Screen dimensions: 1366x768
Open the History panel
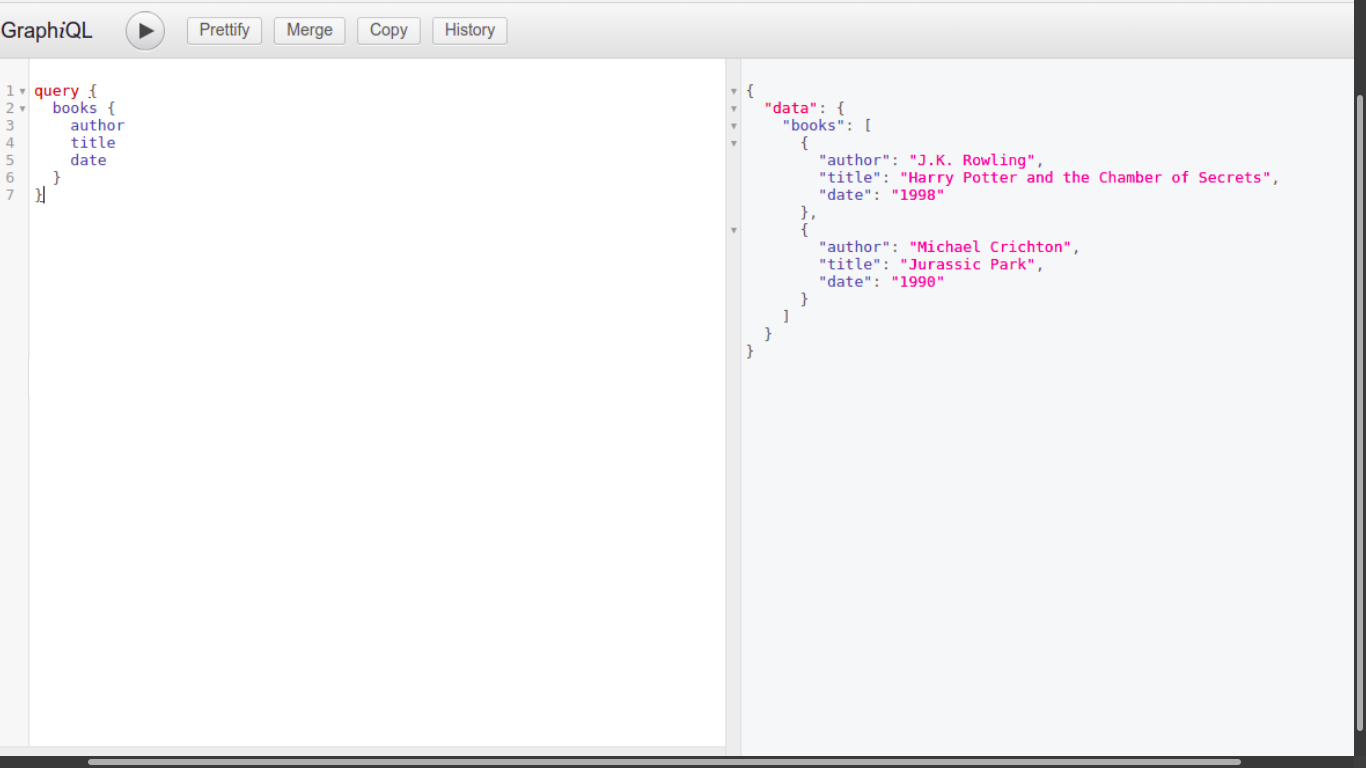pyautogui.click(x=469, y=30)
